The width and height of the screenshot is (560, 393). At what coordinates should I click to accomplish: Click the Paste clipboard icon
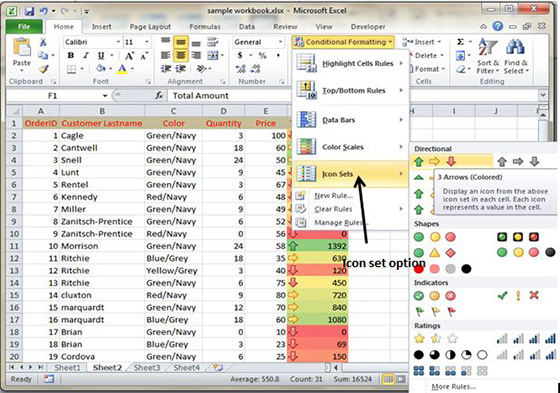[21, 47]
